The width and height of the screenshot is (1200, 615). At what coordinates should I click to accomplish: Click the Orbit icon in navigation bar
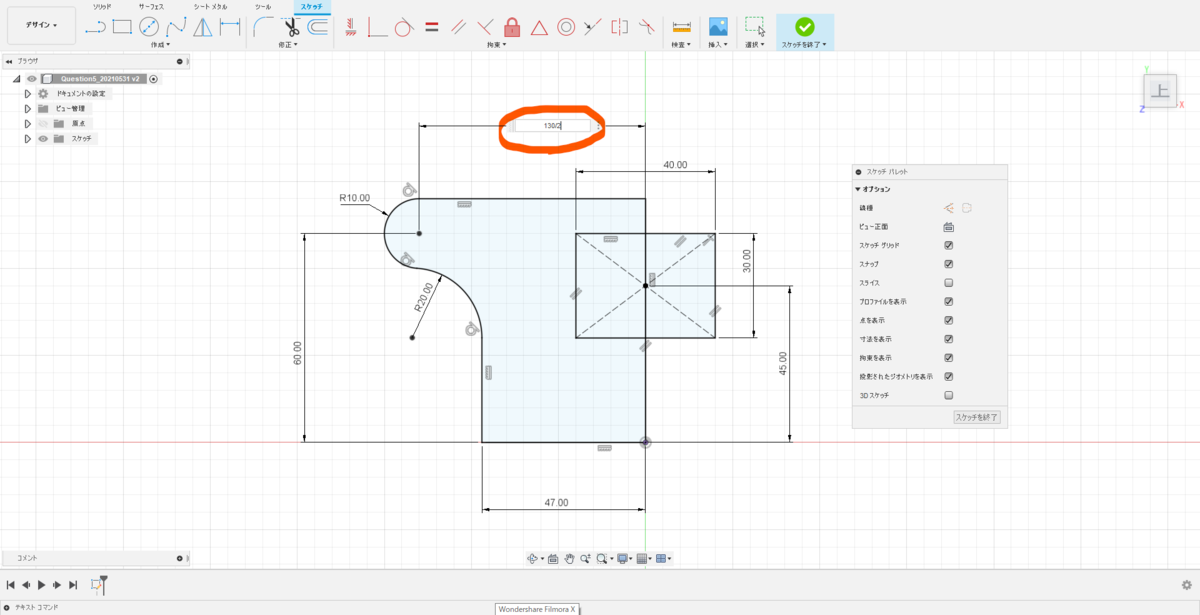533,558
